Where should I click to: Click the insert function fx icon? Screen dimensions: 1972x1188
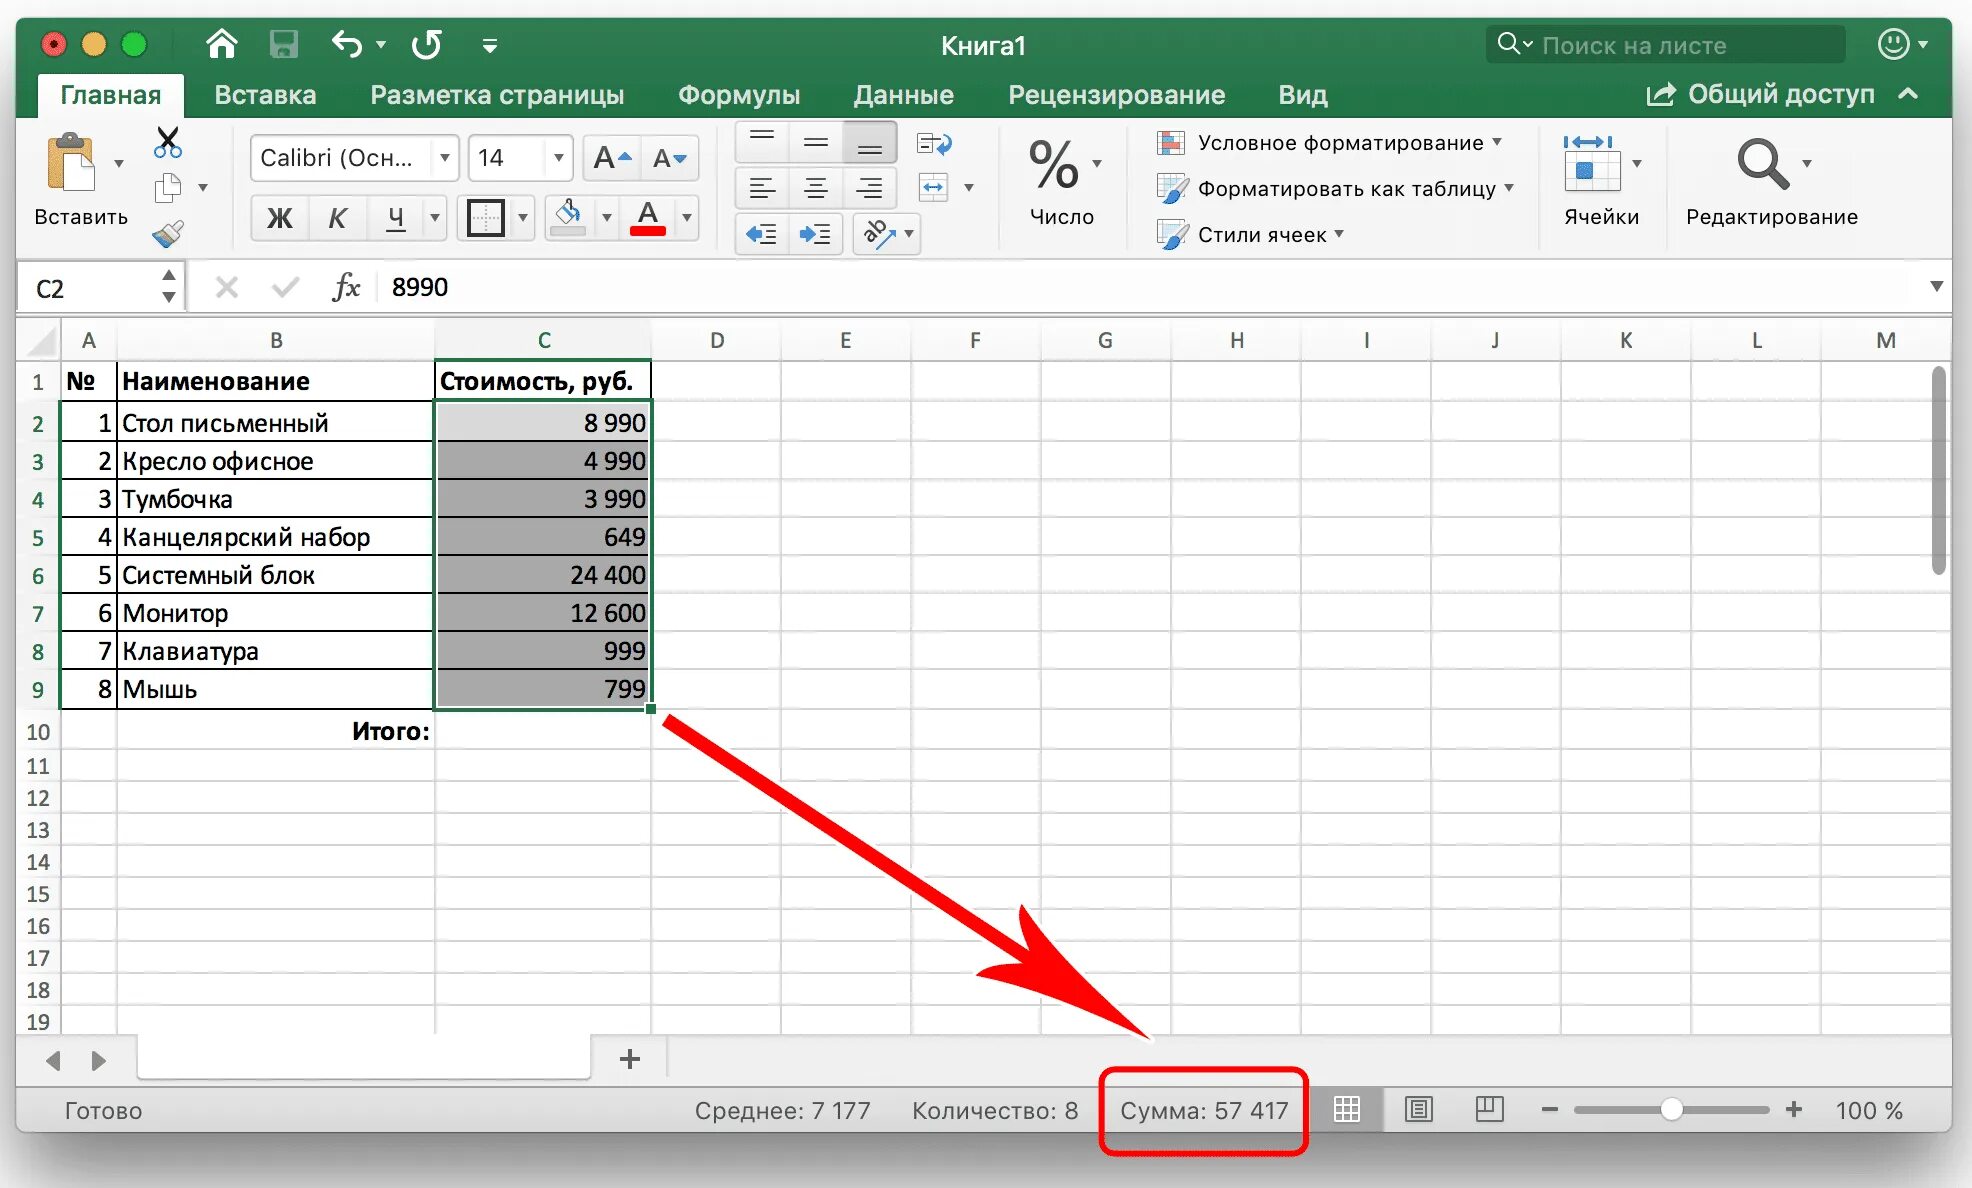pos(346,287)
